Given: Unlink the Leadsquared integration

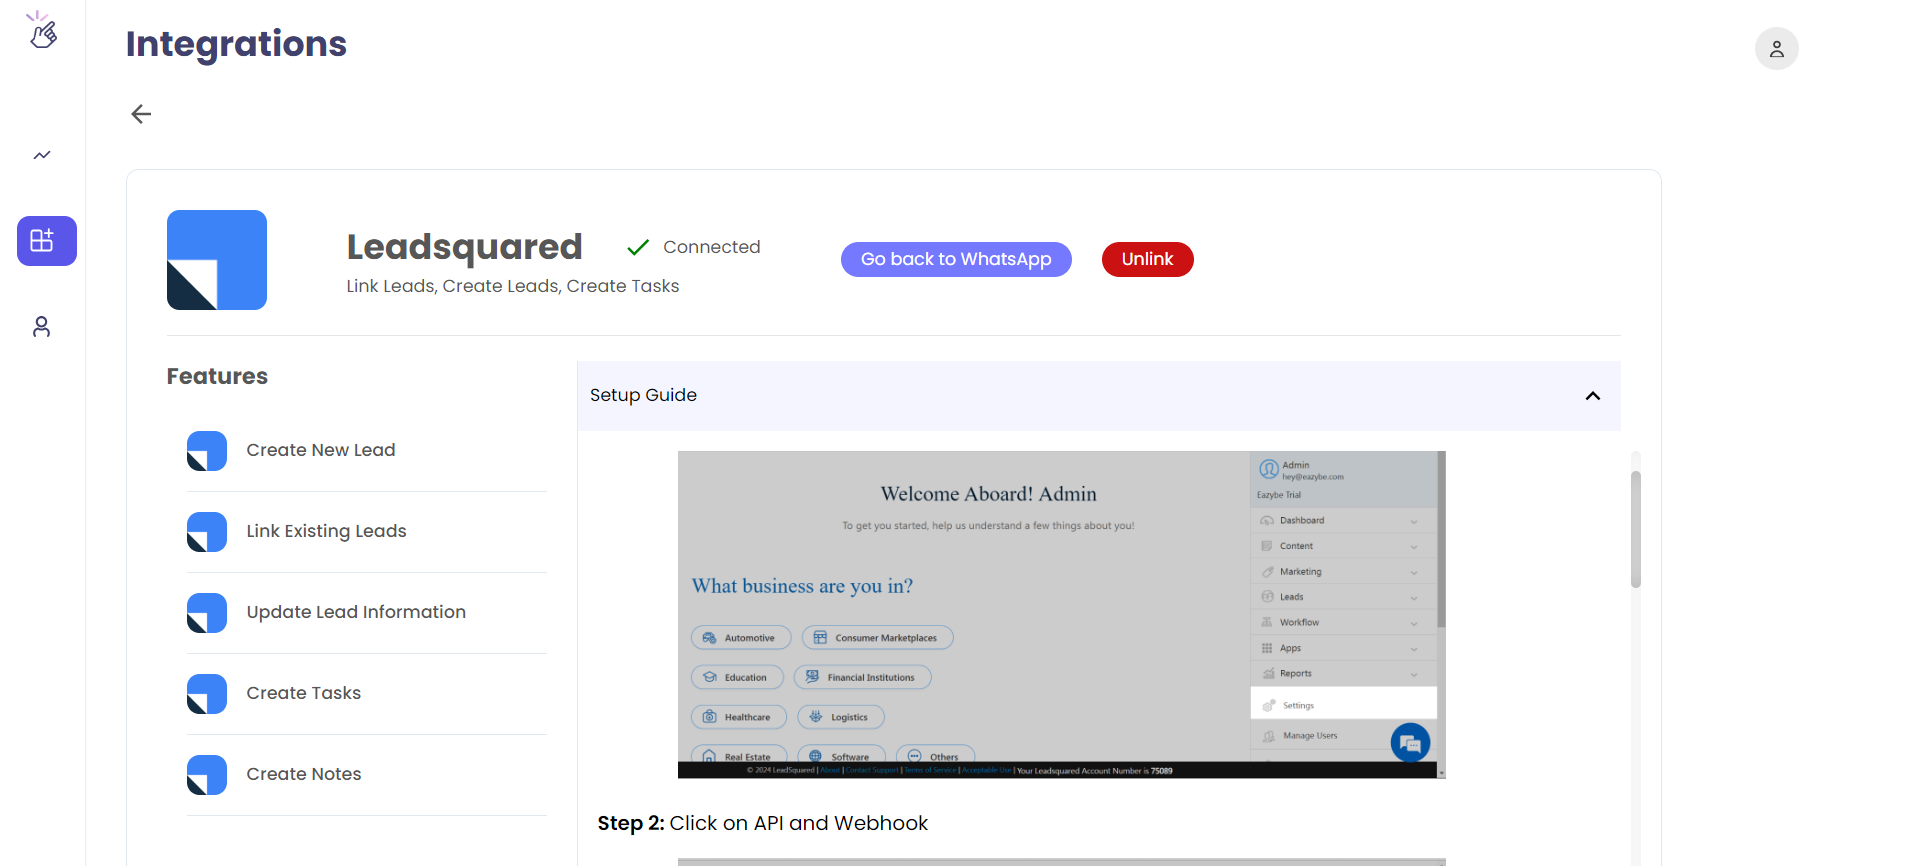Looking at the screenshot, I should point(1147,259).
